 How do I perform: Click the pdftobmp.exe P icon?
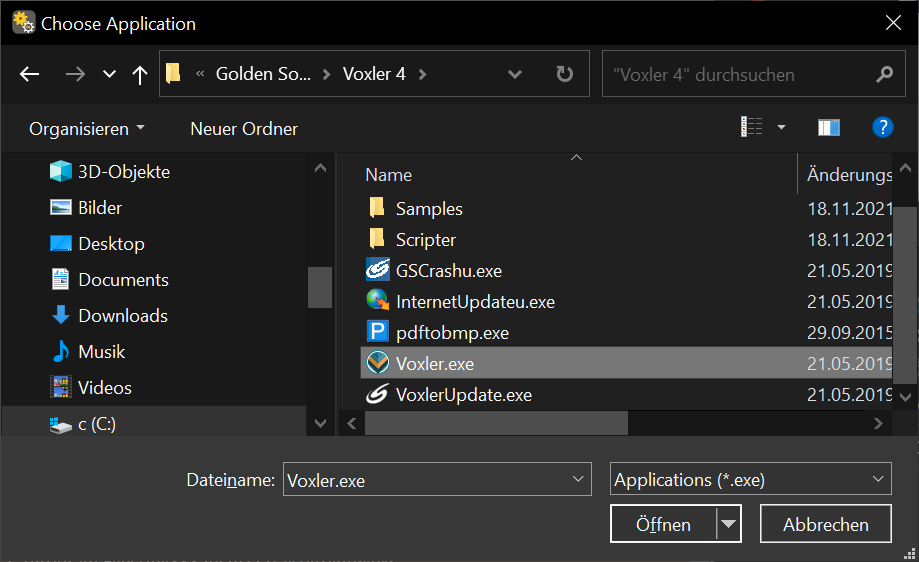[377, 331]
